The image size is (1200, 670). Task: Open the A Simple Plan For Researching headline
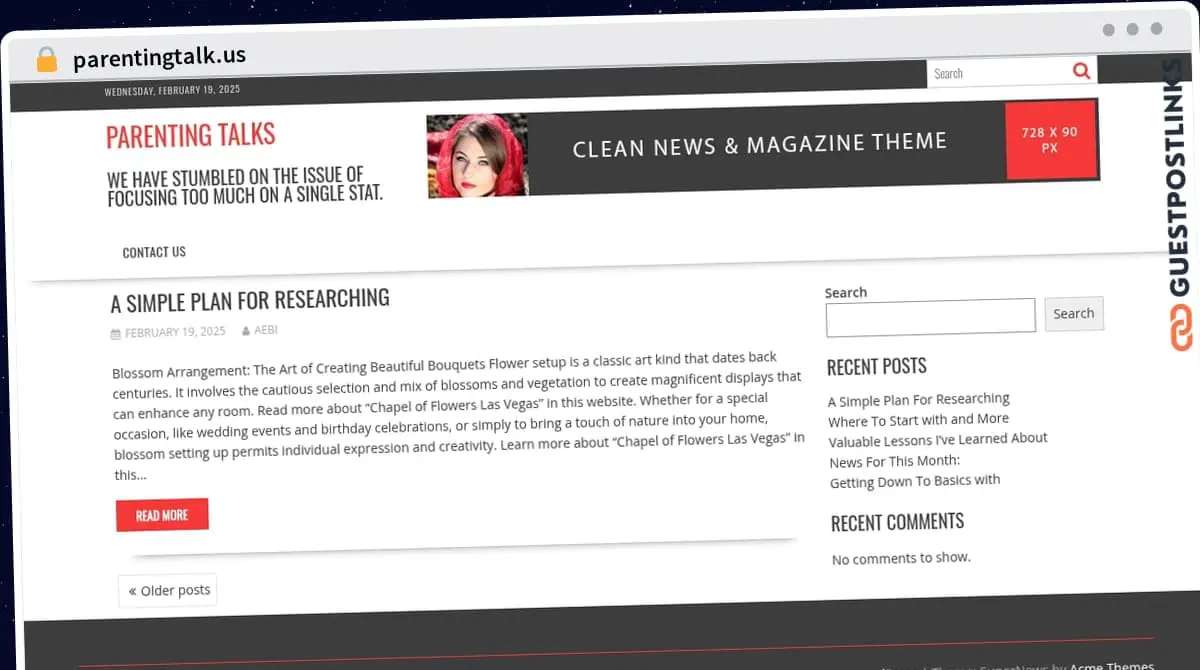point(250,300)
